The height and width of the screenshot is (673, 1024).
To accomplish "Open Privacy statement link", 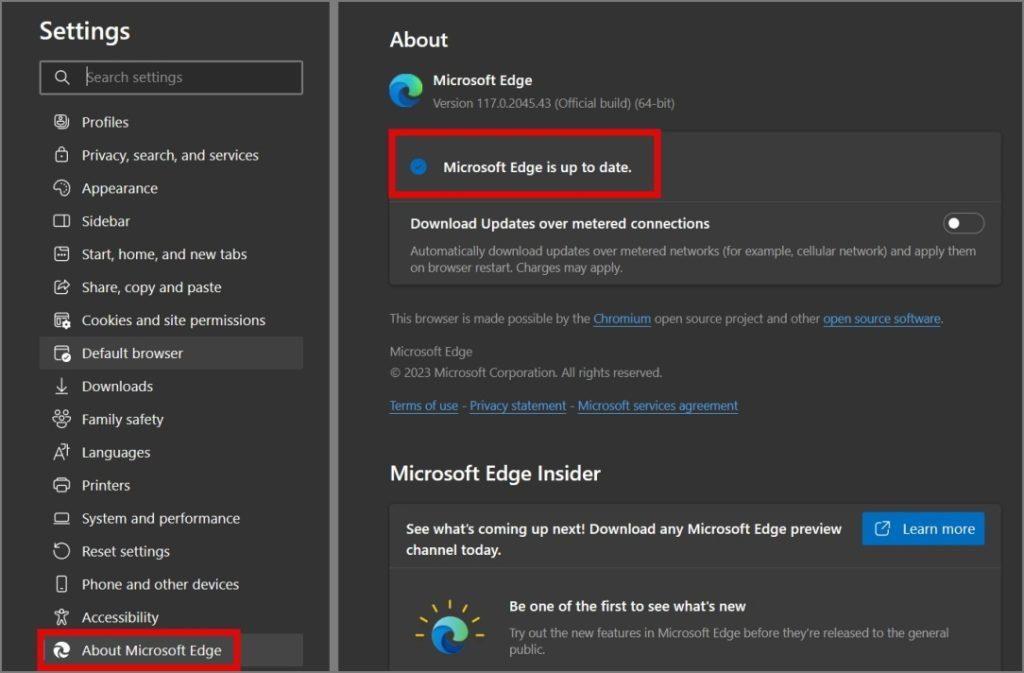I will click(x=518, y=405).
